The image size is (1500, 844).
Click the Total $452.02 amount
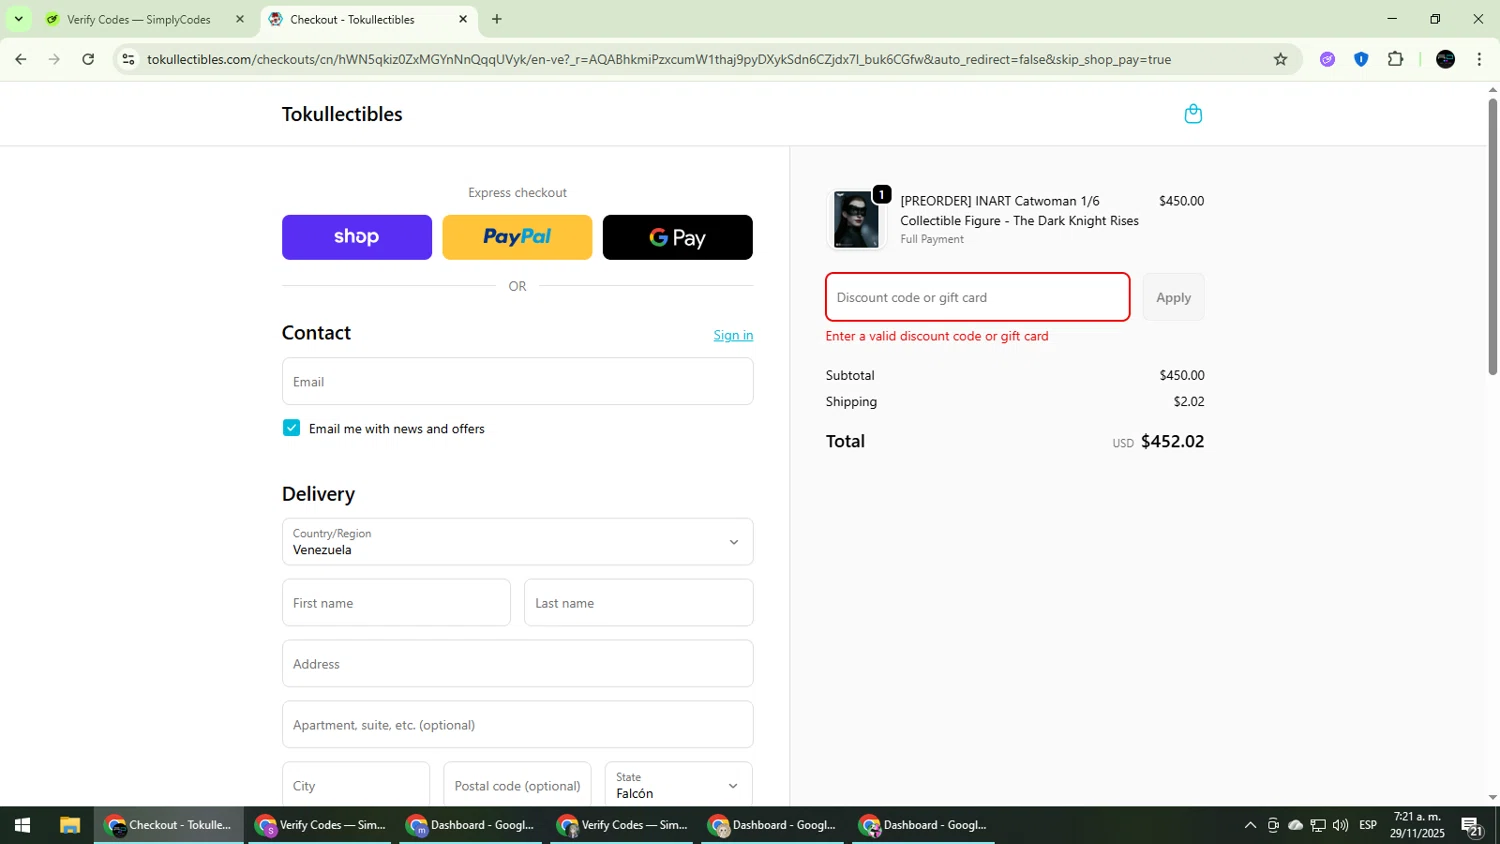(x=1172, y=441)
